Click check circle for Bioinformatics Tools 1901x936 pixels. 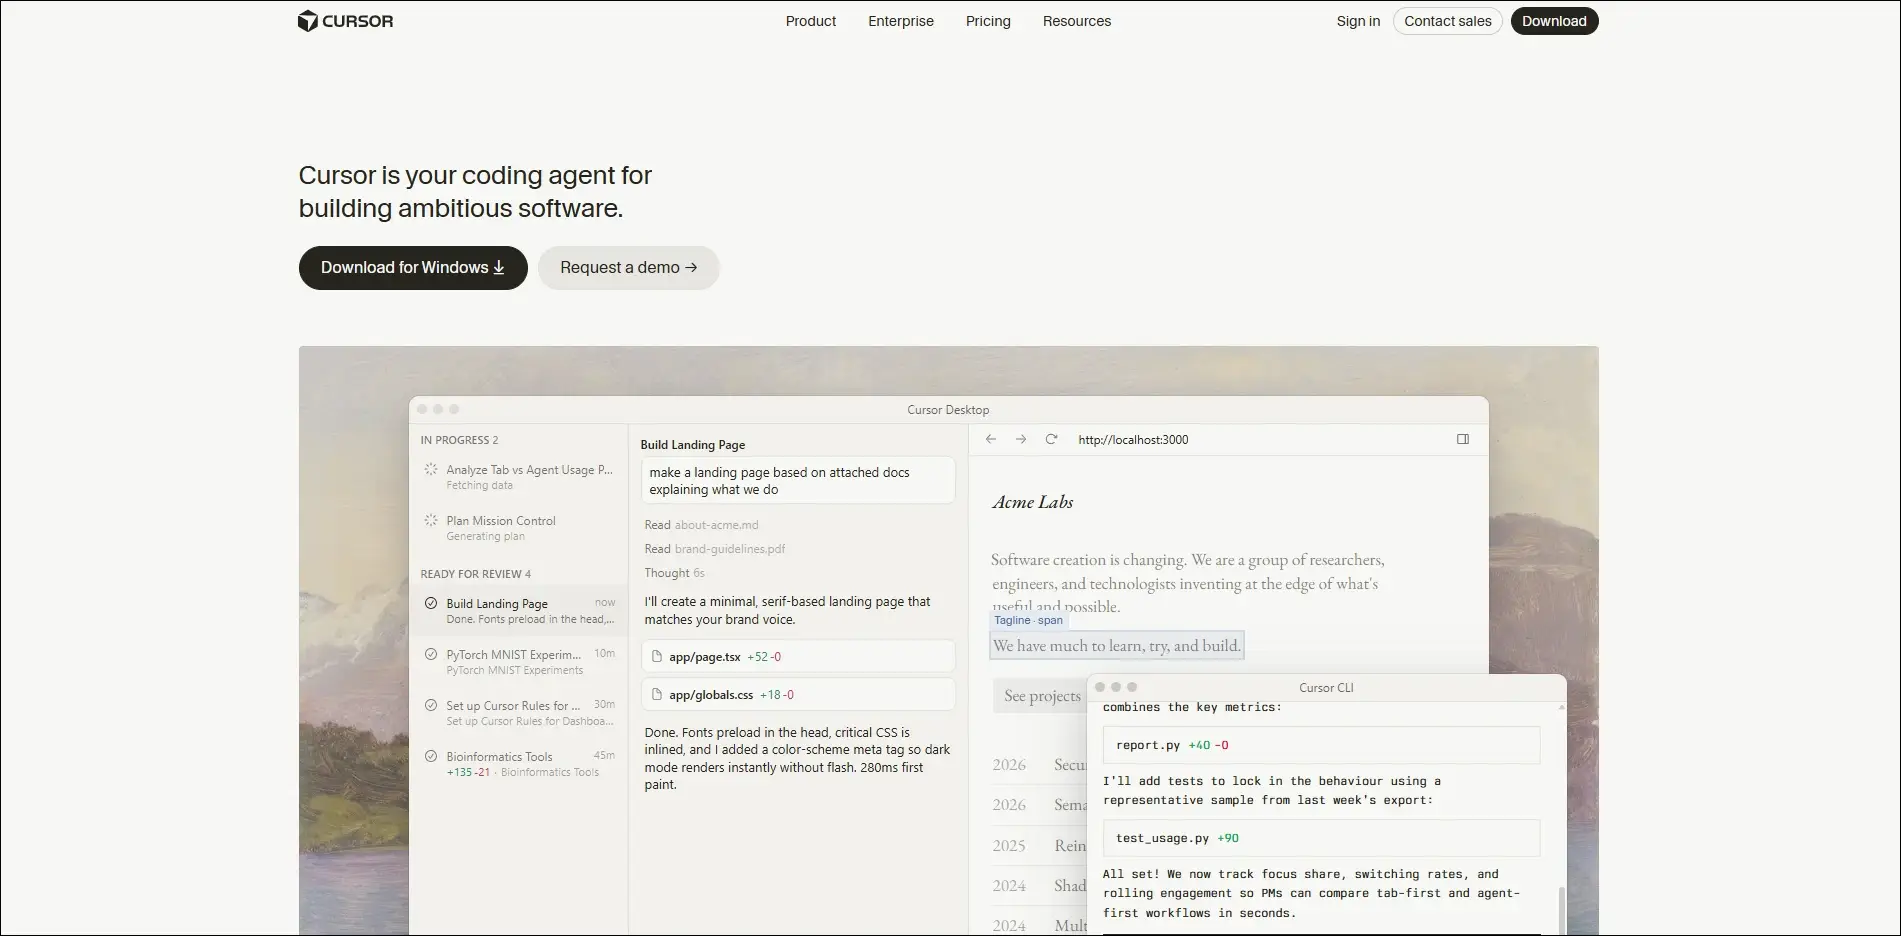431,756
